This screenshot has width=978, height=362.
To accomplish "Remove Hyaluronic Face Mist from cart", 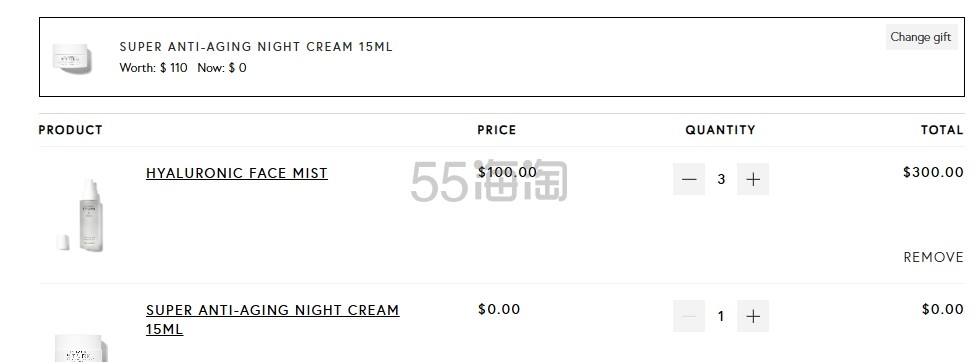I will (933, 257).
